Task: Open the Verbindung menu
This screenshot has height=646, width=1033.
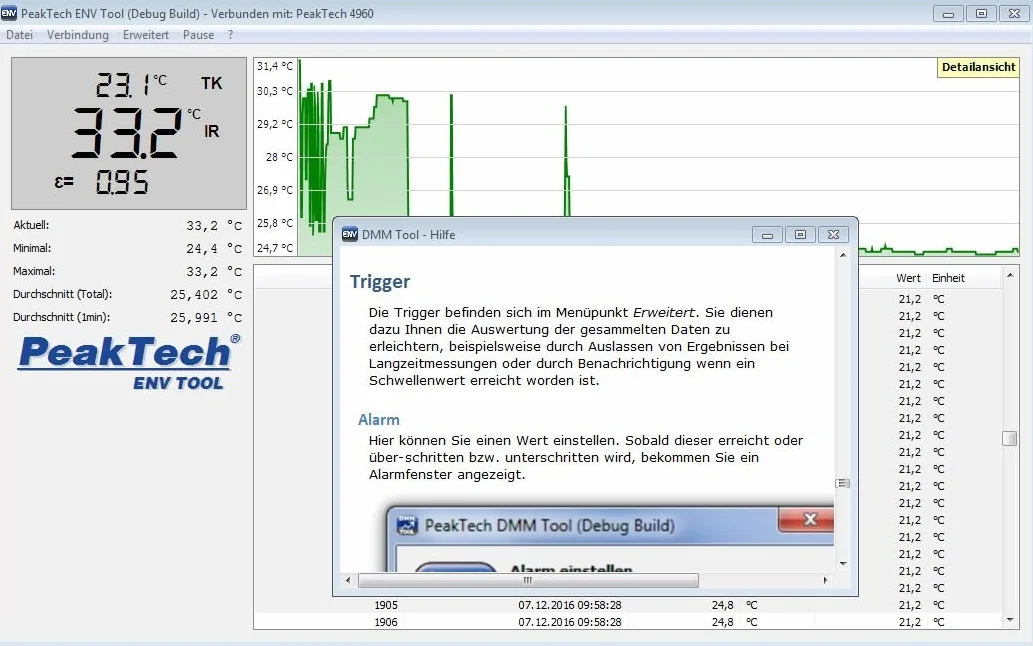Action: (x=78, y=35)
